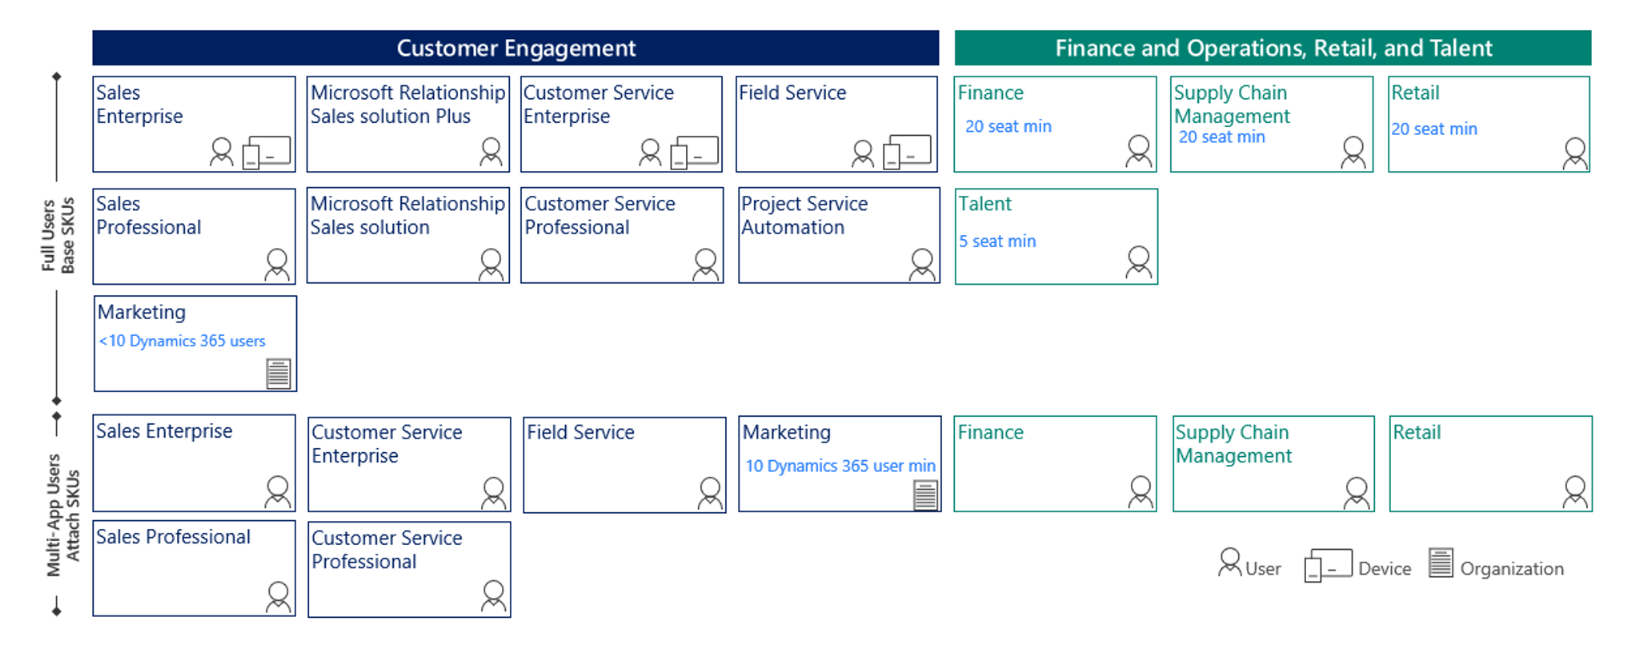Click the "Customer Engagement" header
The width and height of the screenshot is (1643, 646).
[516, 48]
